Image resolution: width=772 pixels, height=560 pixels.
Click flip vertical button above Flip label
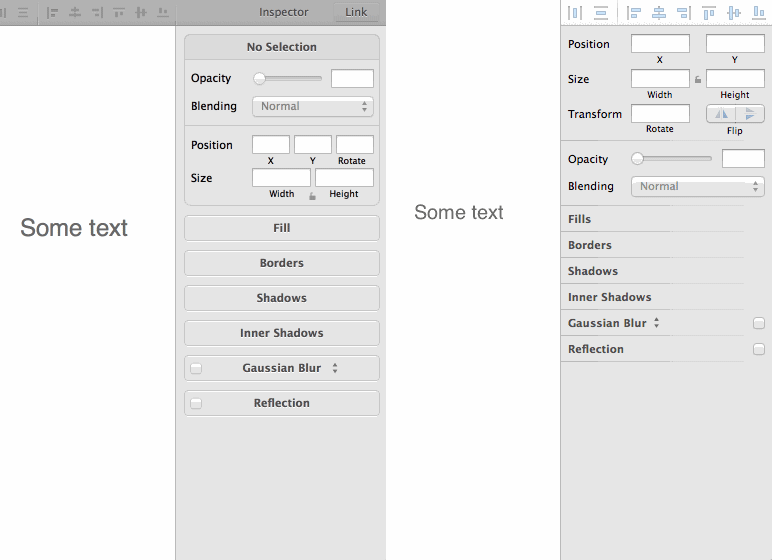(750, 114)
